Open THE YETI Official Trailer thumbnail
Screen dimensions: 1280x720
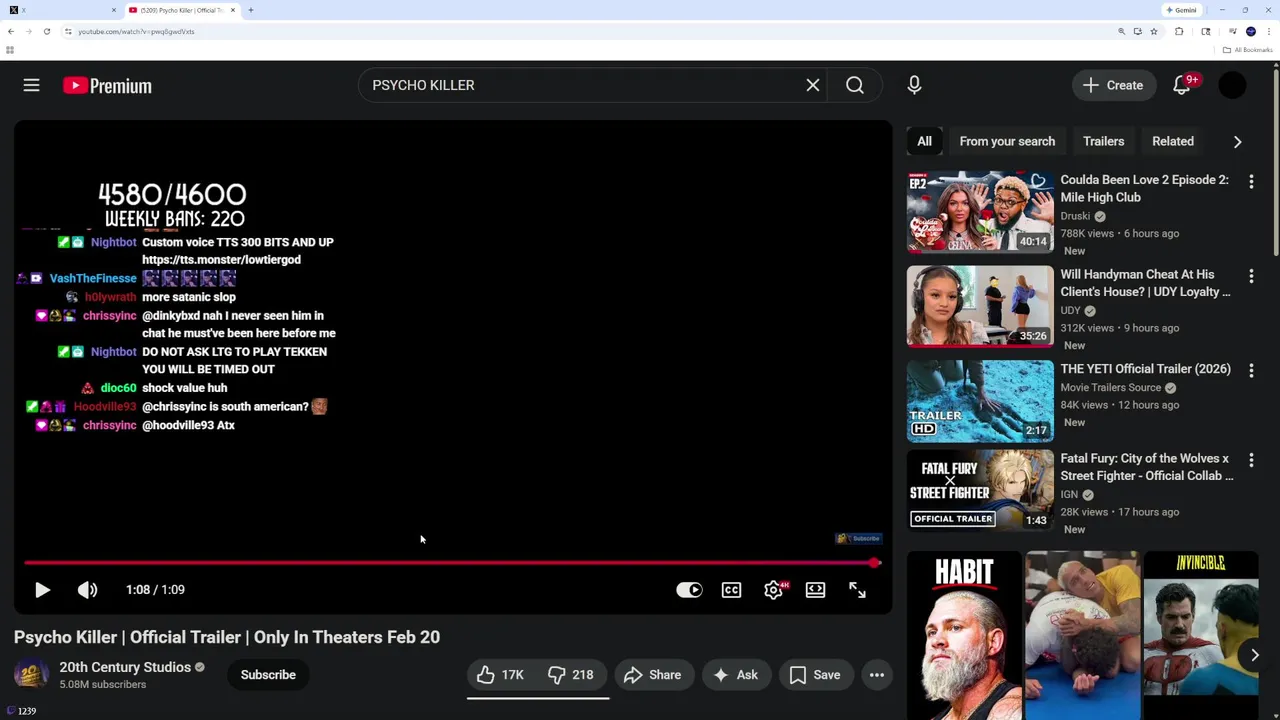click(x=980, y=401)
